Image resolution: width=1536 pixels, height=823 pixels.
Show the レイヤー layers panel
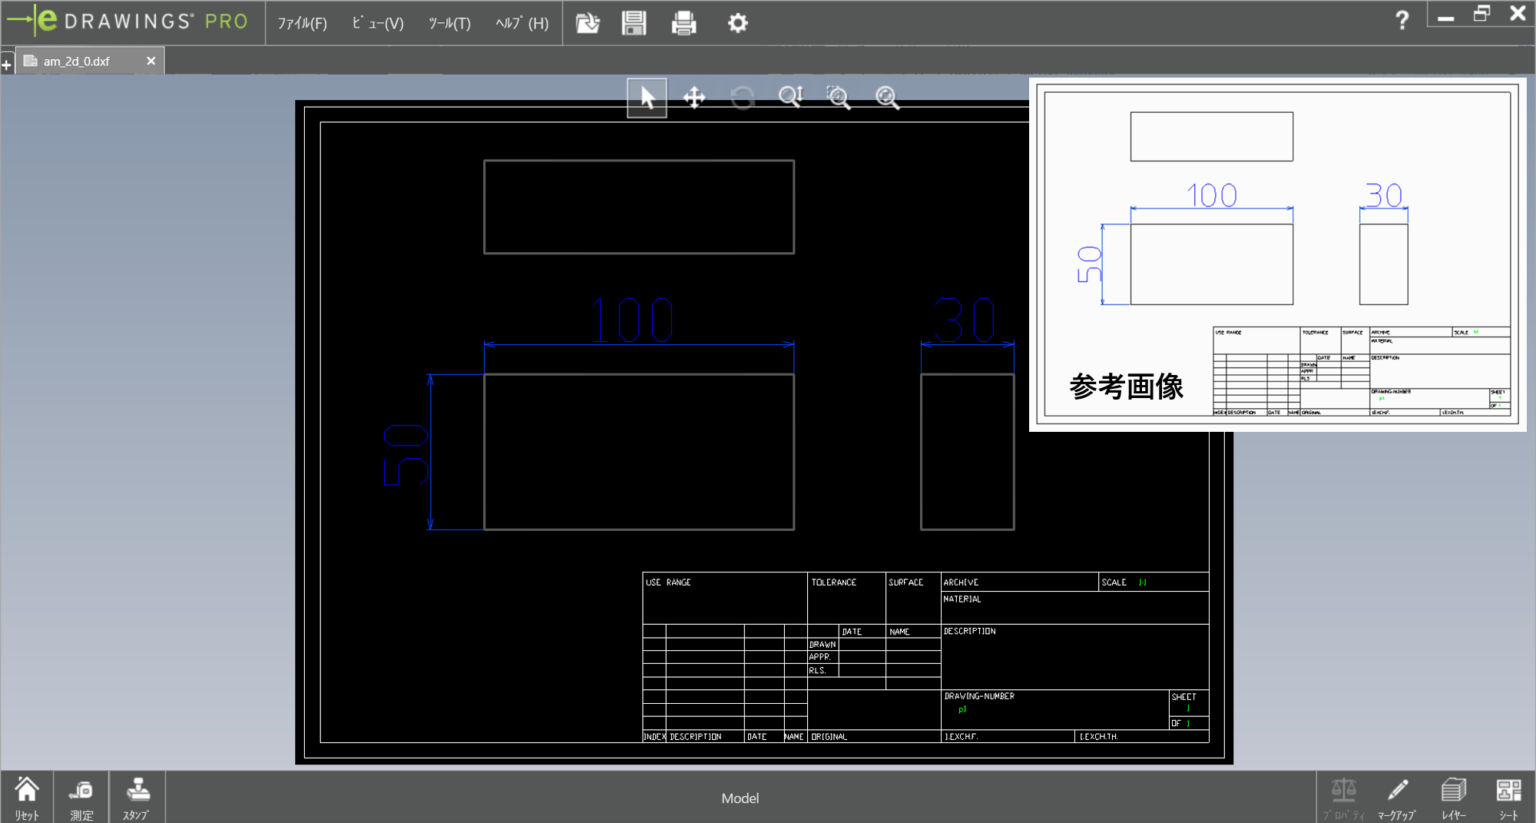point(1453,795)
